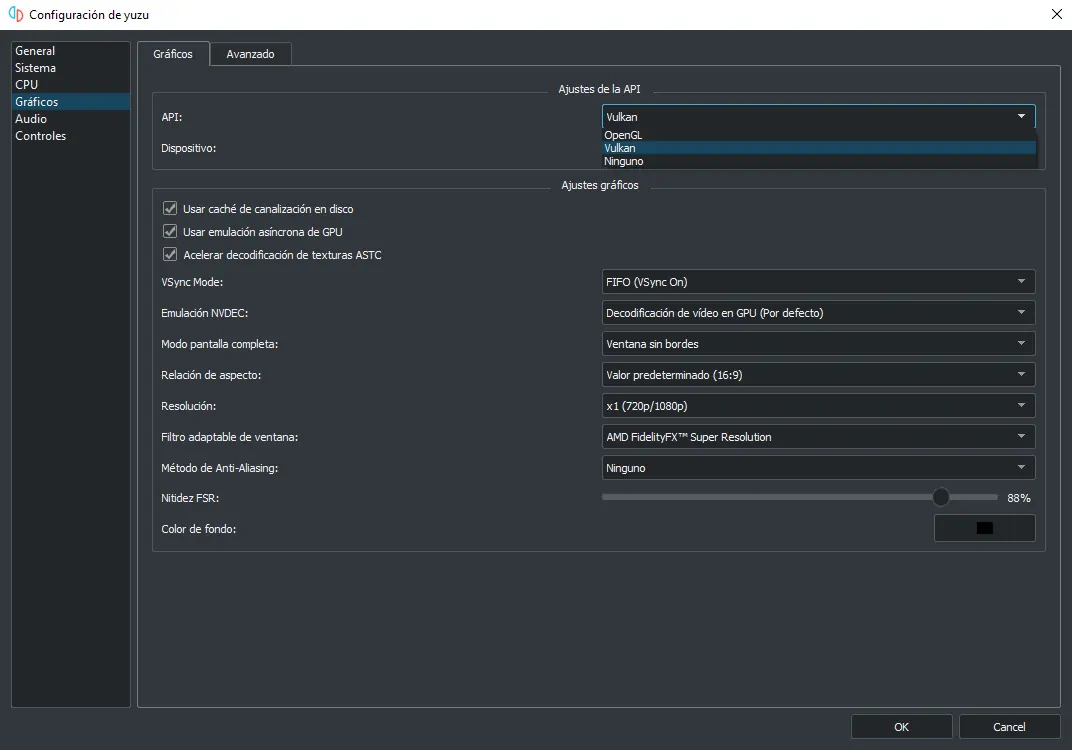Open the VSync Mode dropdown
This screenshot has width=1072, height=750.
point(817,282)
